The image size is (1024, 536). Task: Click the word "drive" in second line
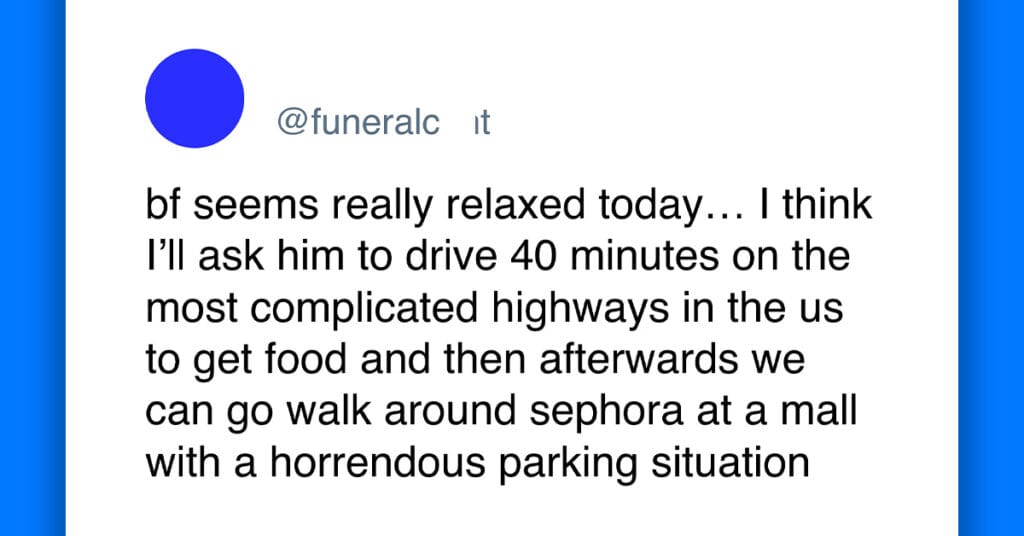[451, 256]
